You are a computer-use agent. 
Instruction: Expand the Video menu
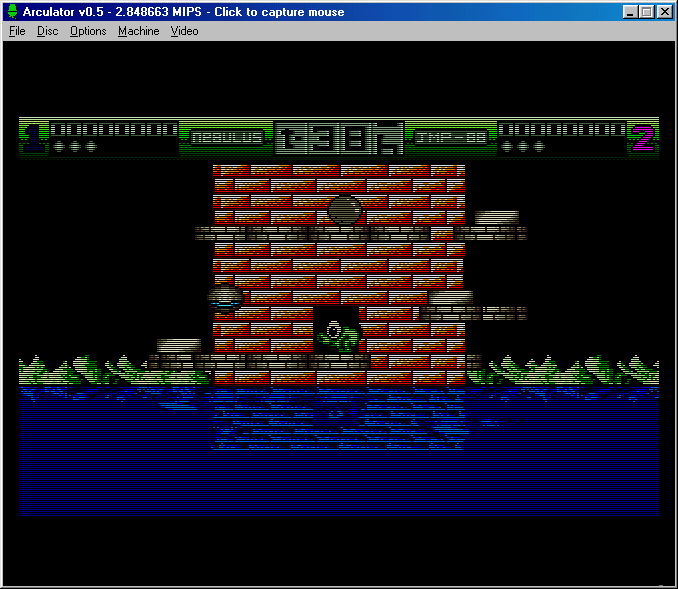184,31
